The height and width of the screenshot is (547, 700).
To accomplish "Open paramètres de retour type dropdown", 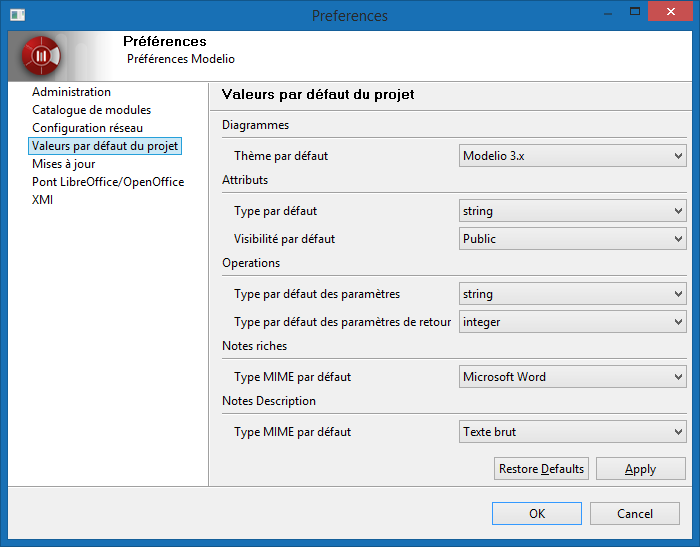I will click(x=572, y=322).
